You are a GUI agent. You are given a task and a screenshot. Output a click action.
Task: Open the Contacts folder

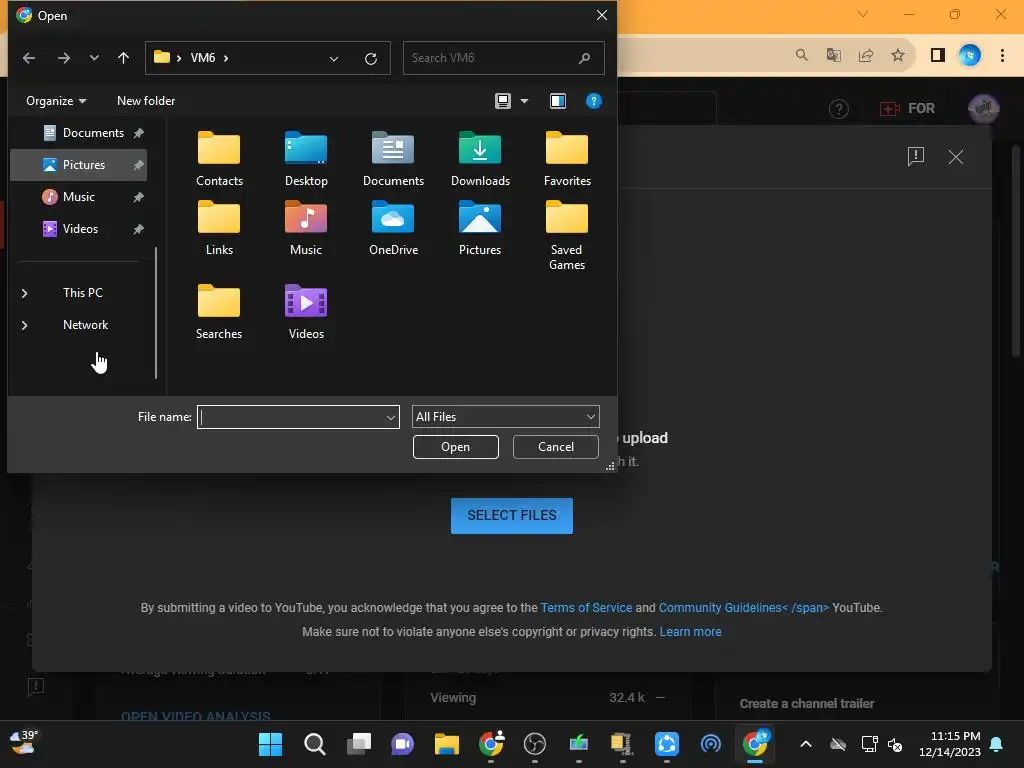(219, 159)
